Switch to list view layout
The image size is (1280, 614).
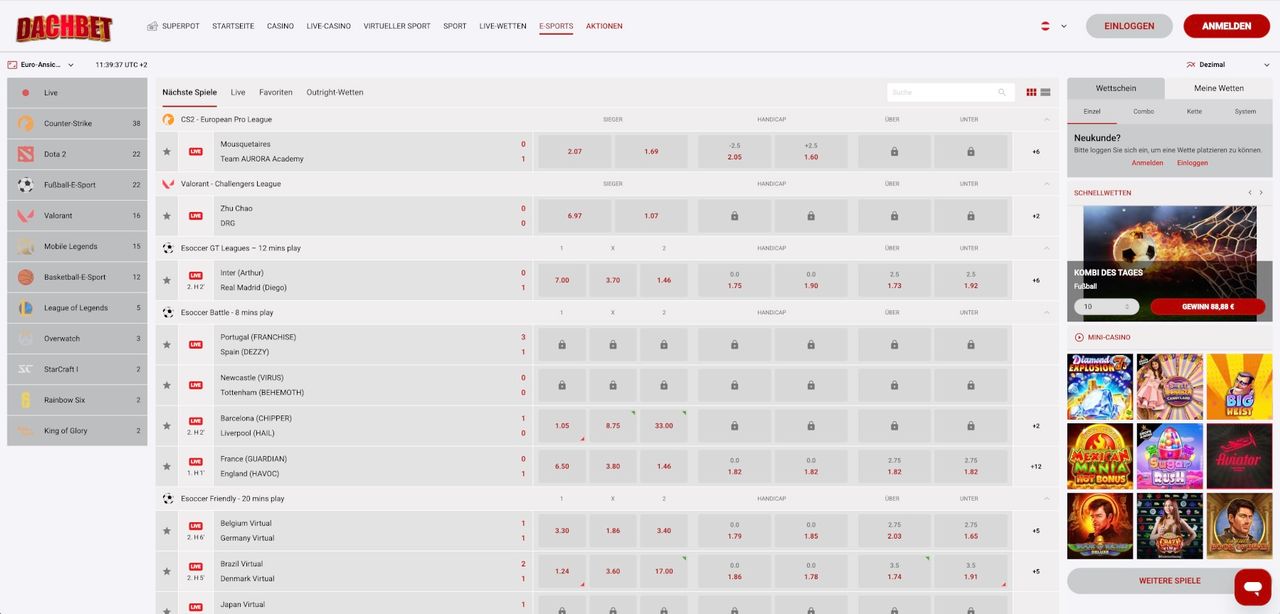1045,92
